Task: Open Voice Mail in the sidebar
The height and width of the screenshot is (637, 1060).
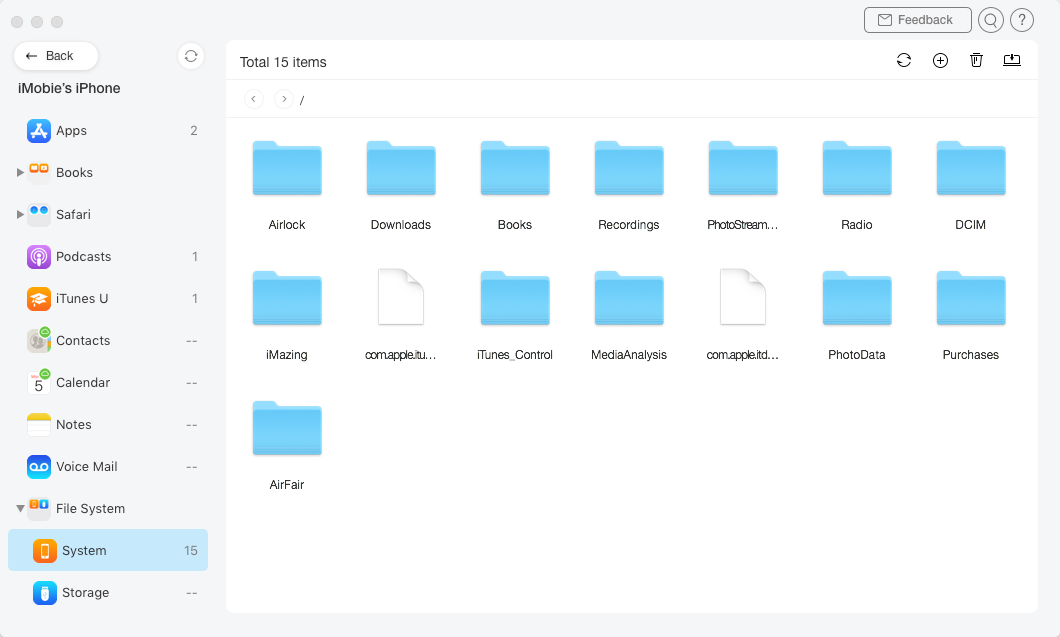Action: coord(108,466)
